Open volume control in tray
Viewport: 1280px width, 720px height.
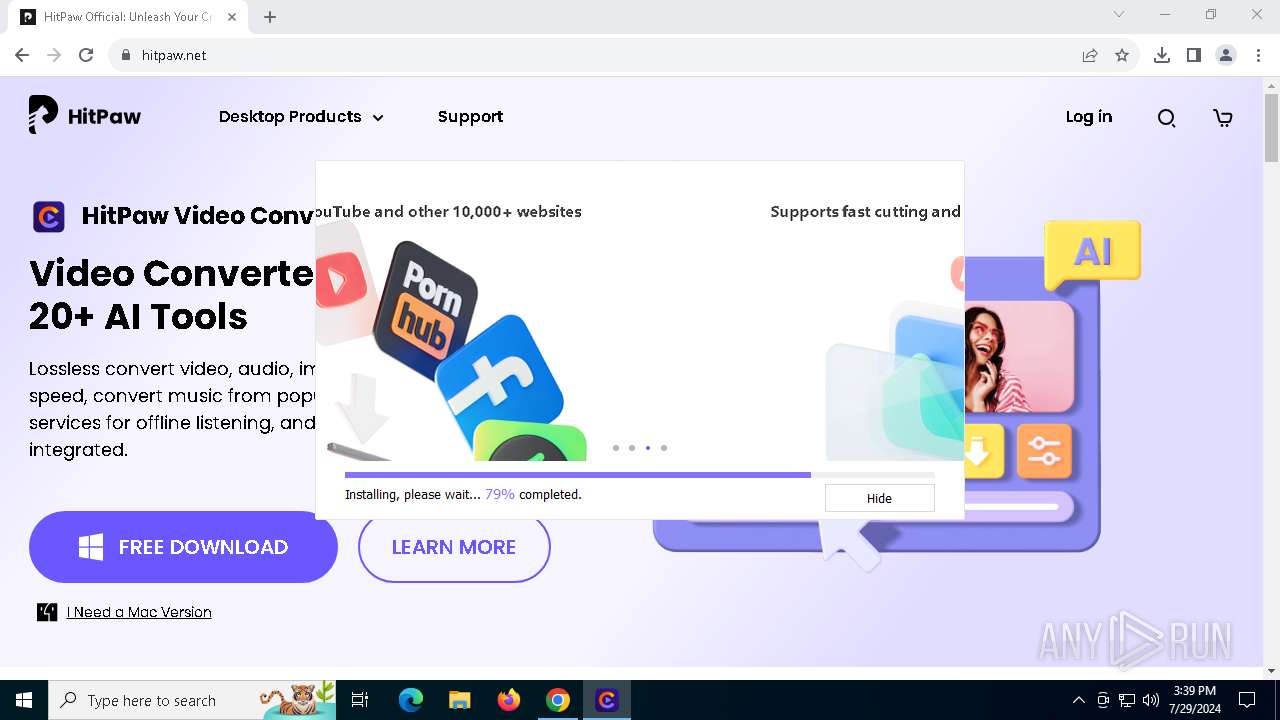point(1151,700)
